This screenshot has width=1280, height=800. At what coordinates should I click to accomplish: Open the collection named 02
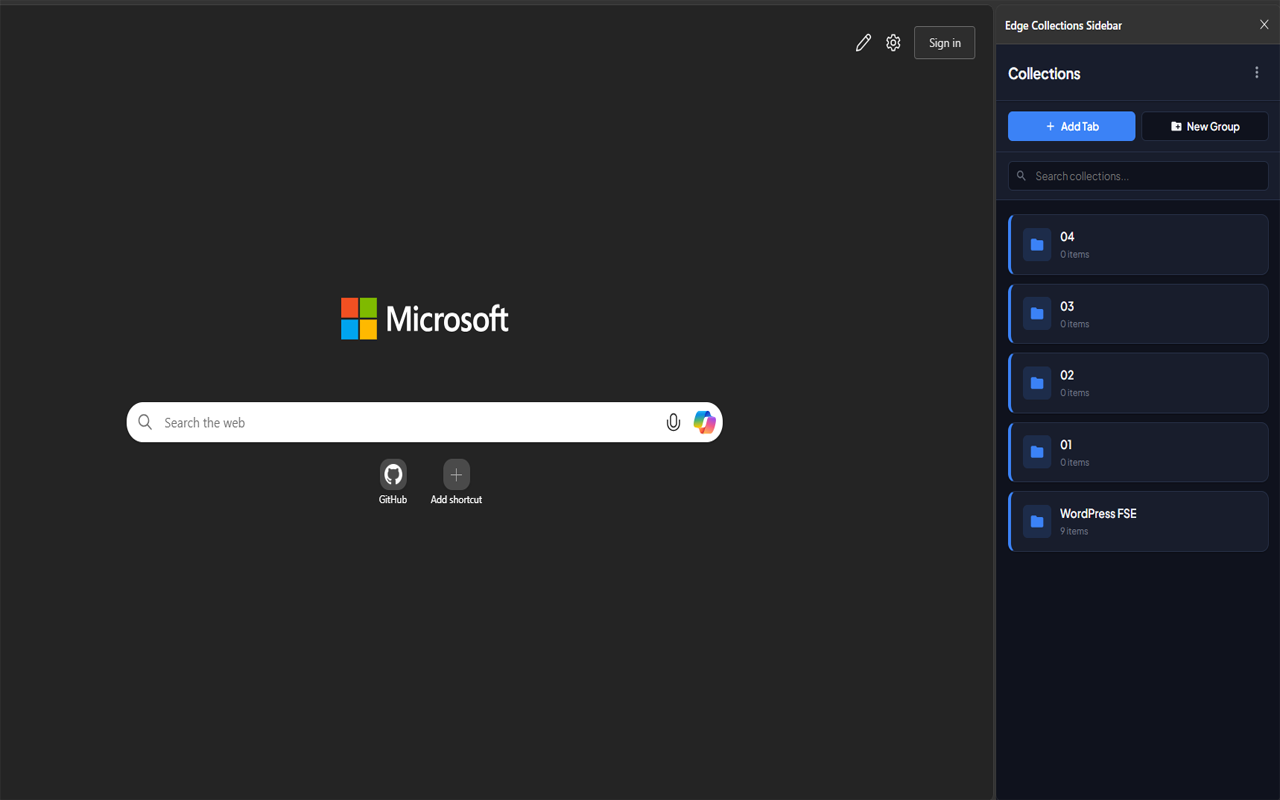(1138, 383)
